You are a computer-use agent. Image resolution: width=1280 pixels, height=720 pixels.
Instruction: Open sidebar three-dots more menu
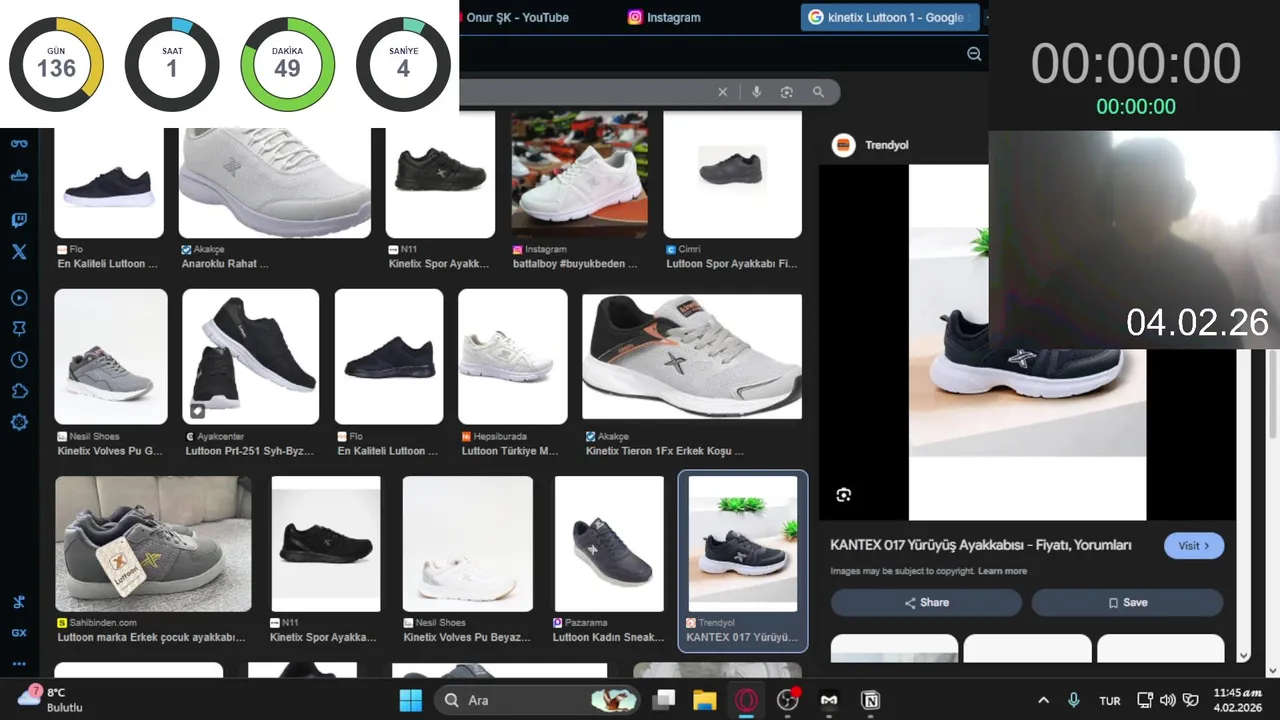[x=19, y=664]
